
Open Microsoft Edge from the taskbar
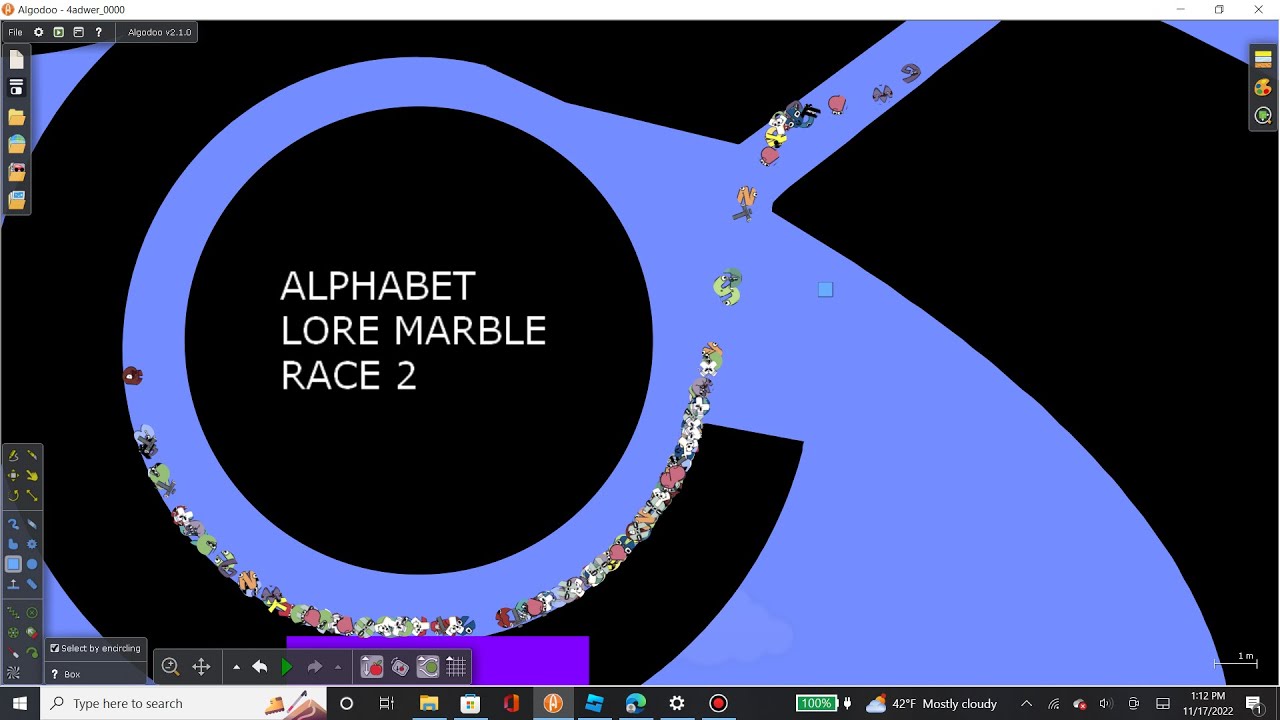(x=636, y=703)
